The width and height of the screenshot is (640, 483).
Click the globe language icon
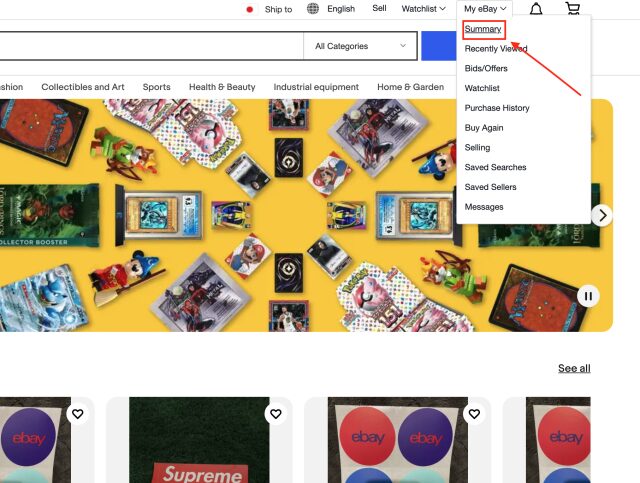pos(313,9)
